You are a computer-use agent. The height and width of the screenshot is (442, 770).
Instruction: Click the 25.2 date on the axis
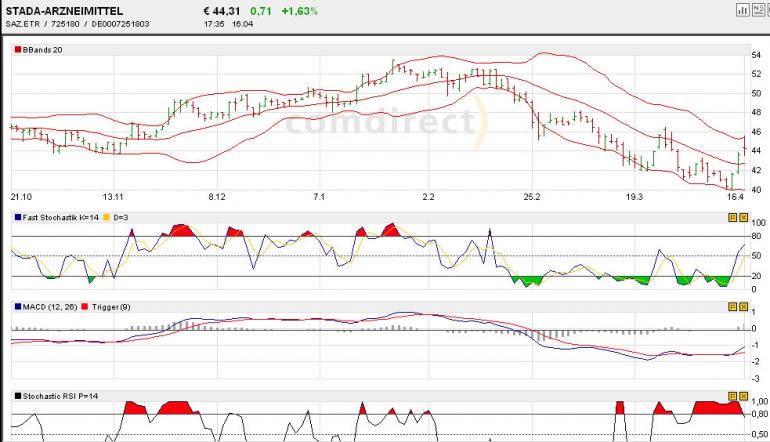coord(531,197)
